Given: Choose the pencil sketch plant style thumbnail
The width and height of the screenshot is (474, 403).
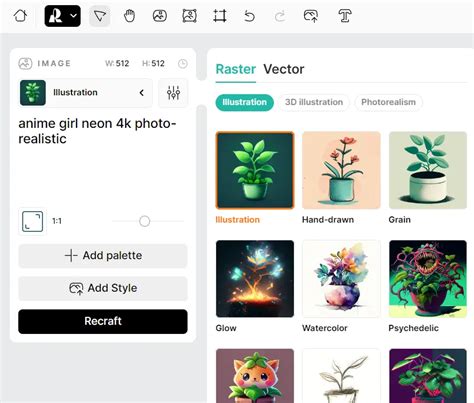Looking at the screenshot, I should coord(341,376).
